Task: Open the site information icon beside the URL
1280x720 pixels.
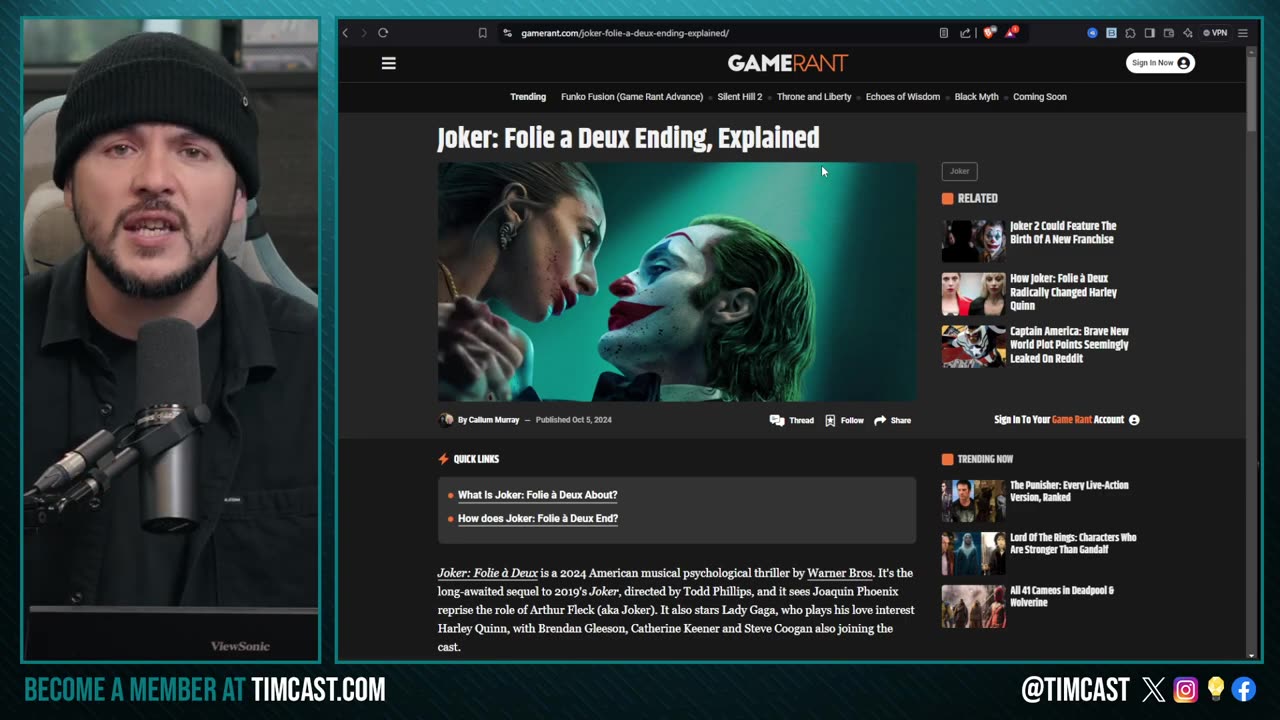Action: (508, 33)
